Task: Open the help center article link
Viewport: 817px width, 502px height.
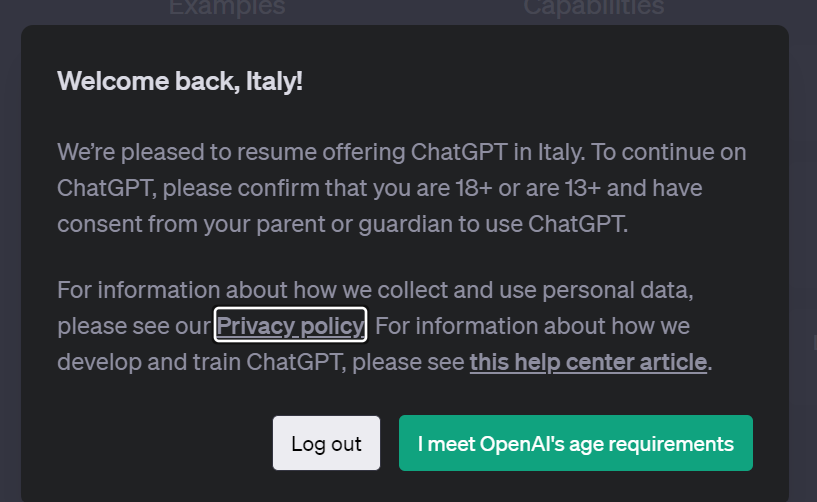Action: point(588,361)
